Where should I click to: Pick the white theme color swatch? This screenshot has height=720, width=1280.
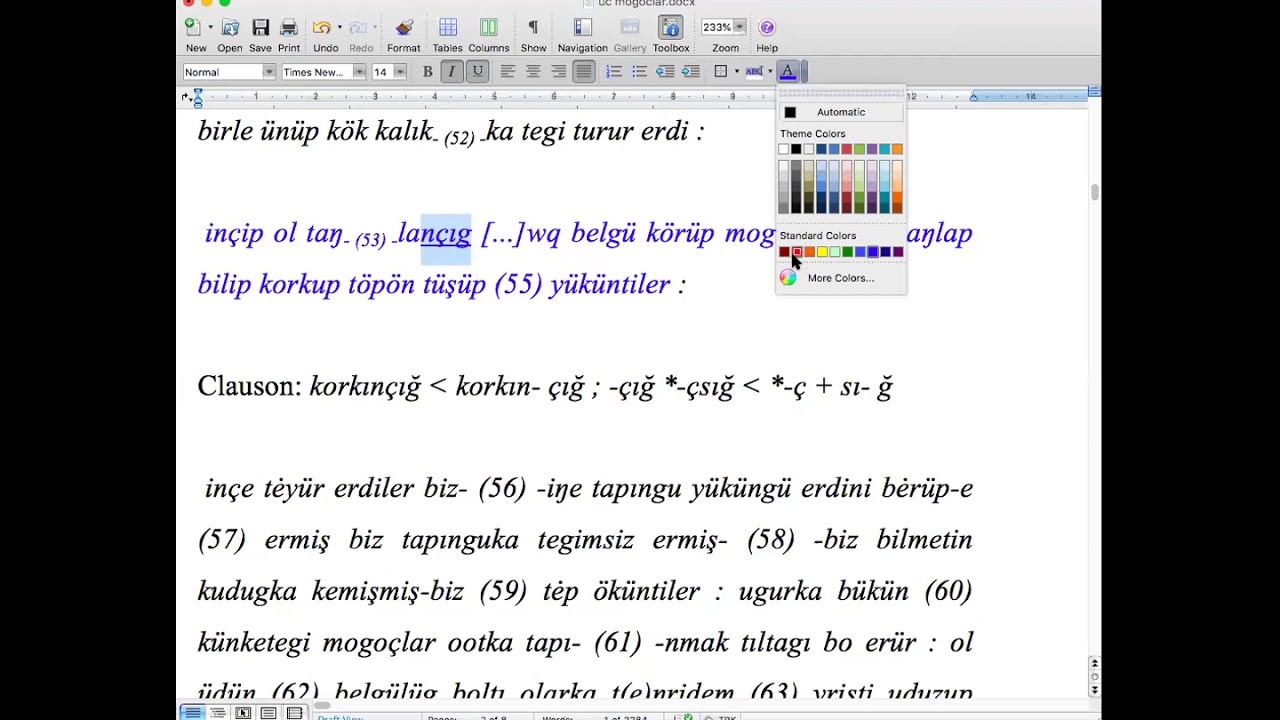pyautogui.click(x=784, y=149)
